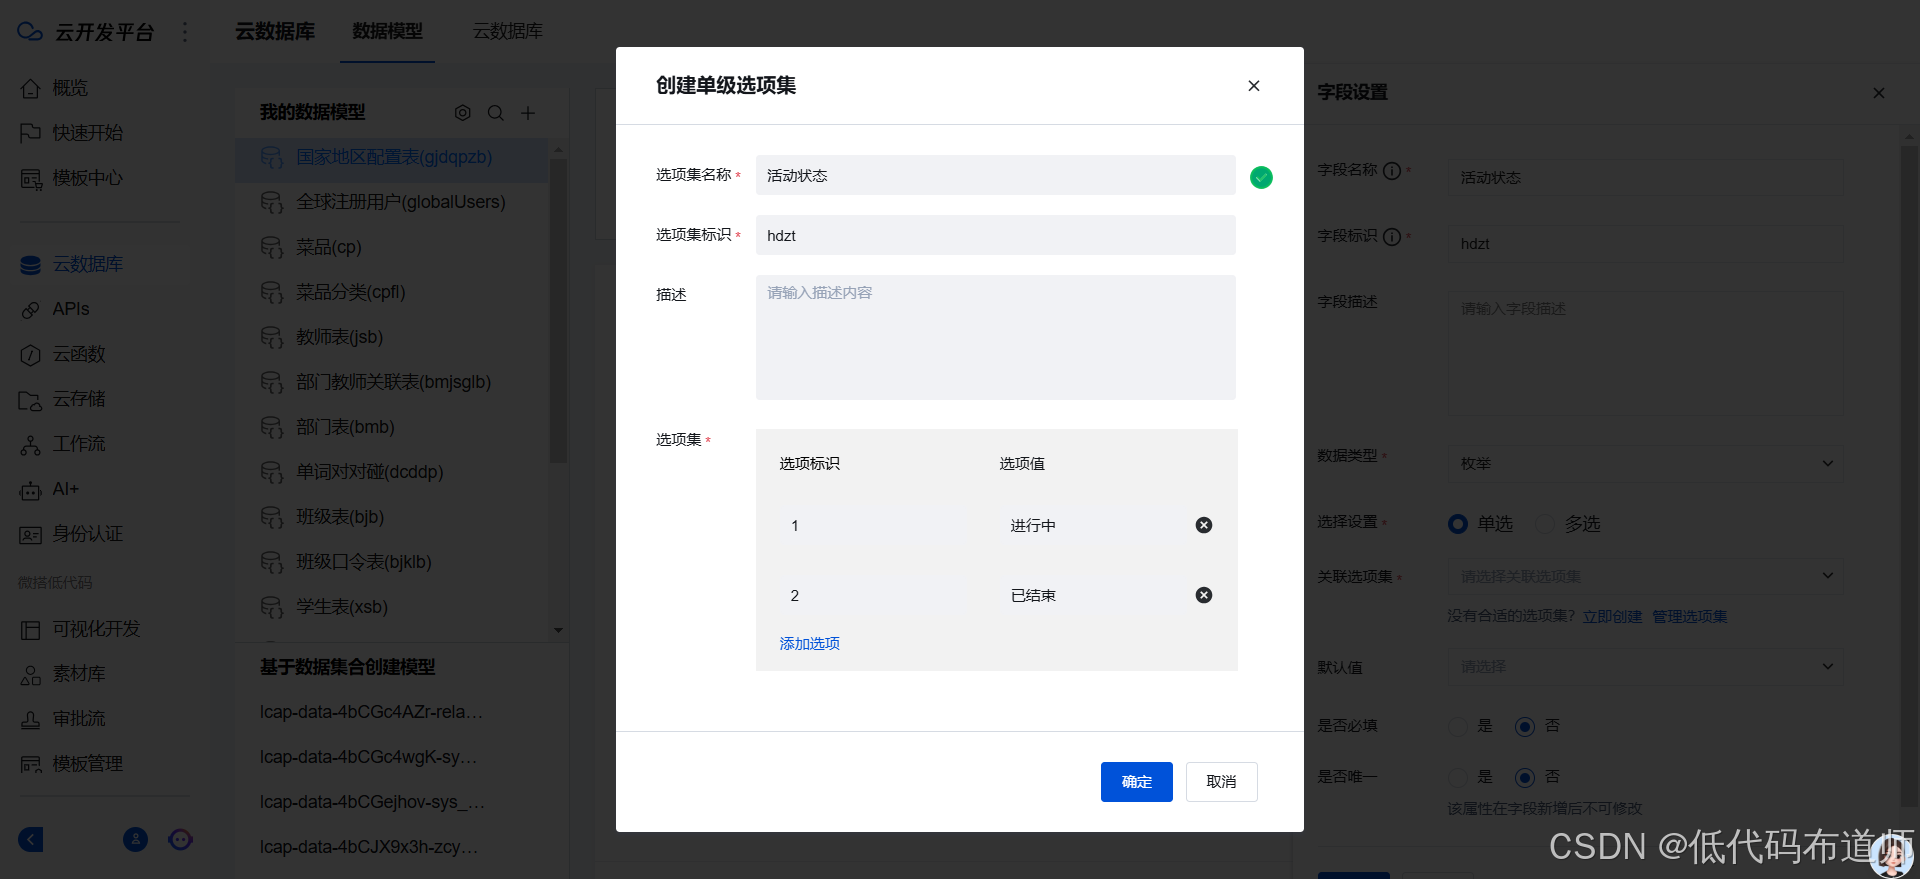
Task: Click the vertical dots menu beside 云开发平台
Action: 185,32
